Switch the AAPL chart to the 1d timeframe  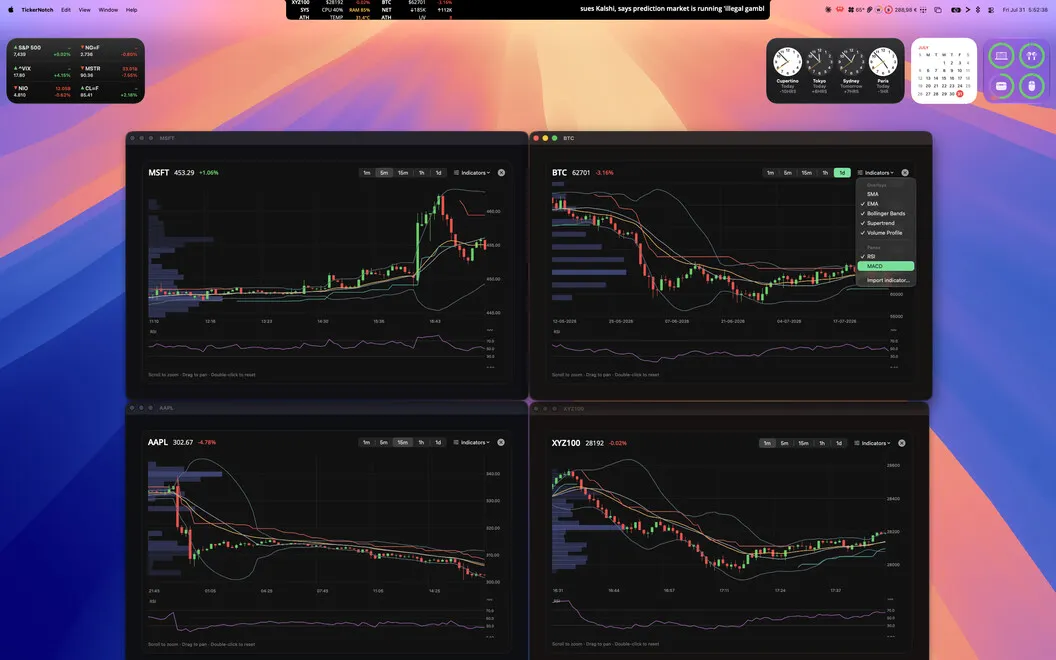click(x=438, y=442)
